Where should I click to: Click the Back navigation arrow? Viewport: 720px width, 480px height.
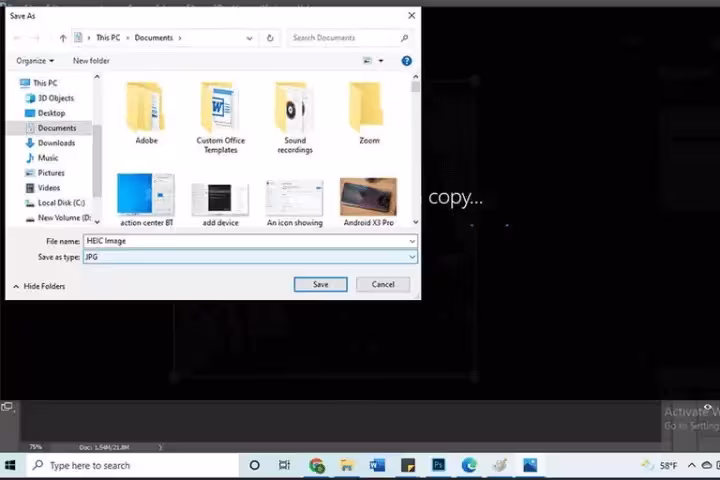(x=17, y=38)
